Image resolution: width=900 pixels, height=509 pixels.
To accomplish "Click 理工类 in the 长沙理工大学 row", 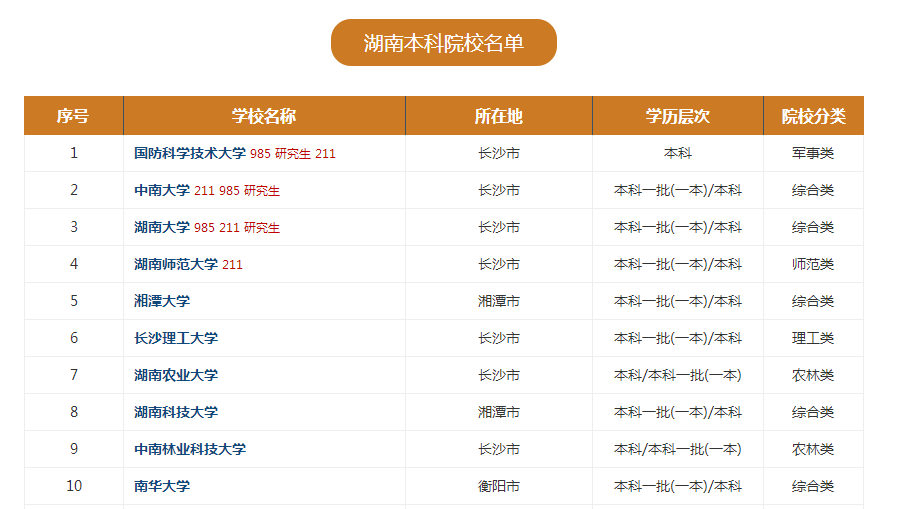I will 813,338.
